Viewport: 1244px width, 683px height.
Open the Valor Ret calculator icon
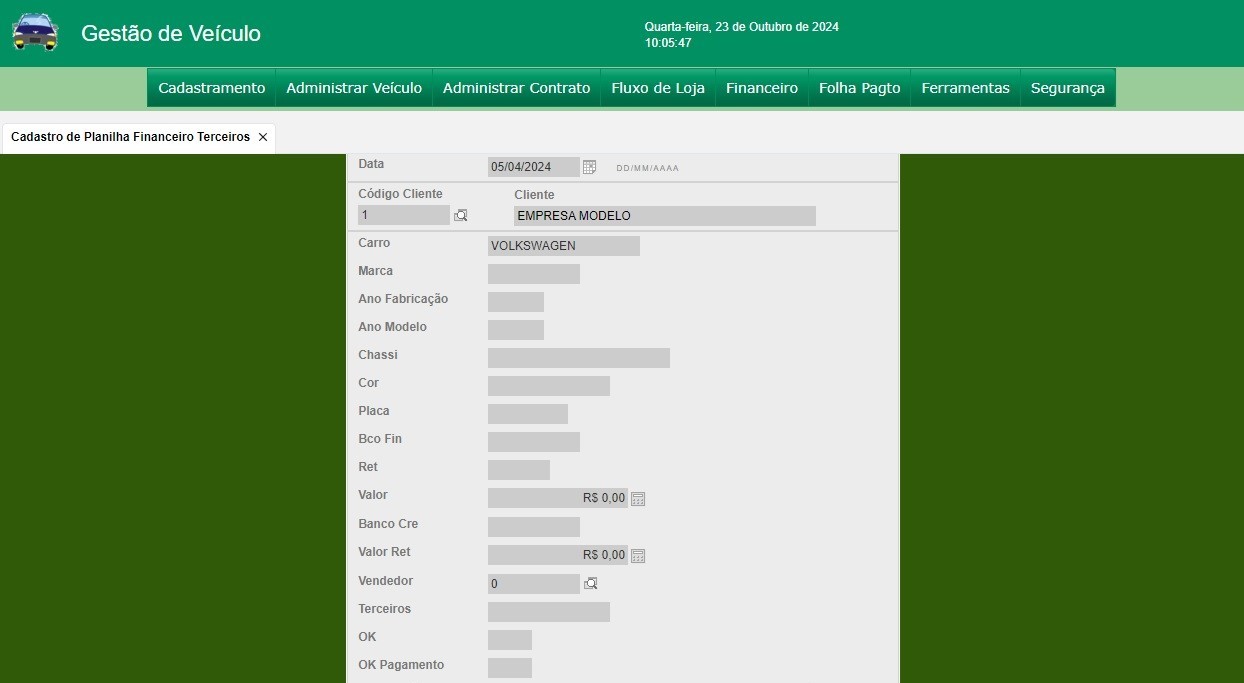pyautogui.click(x=638, y=556)
